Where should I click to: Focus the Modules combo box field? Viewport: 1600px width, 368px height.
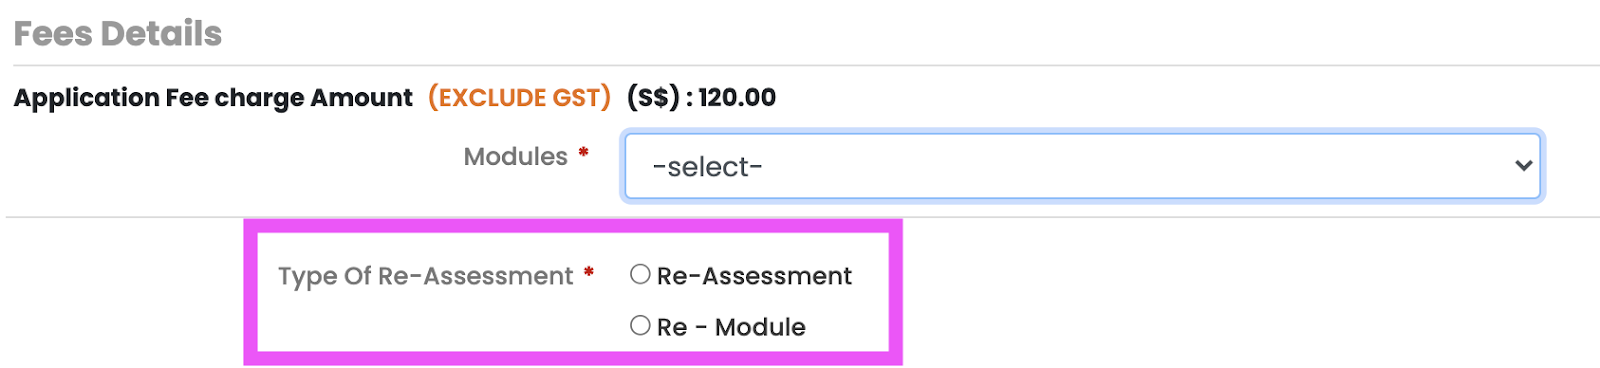(x=1082, y=166)
